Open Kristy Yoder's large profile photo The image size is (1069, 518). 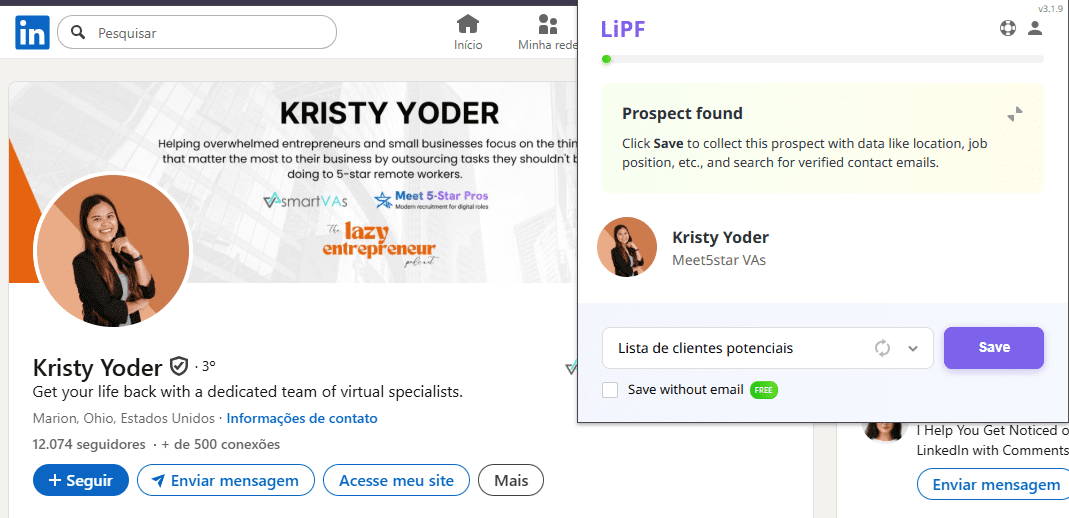point(112,250)
